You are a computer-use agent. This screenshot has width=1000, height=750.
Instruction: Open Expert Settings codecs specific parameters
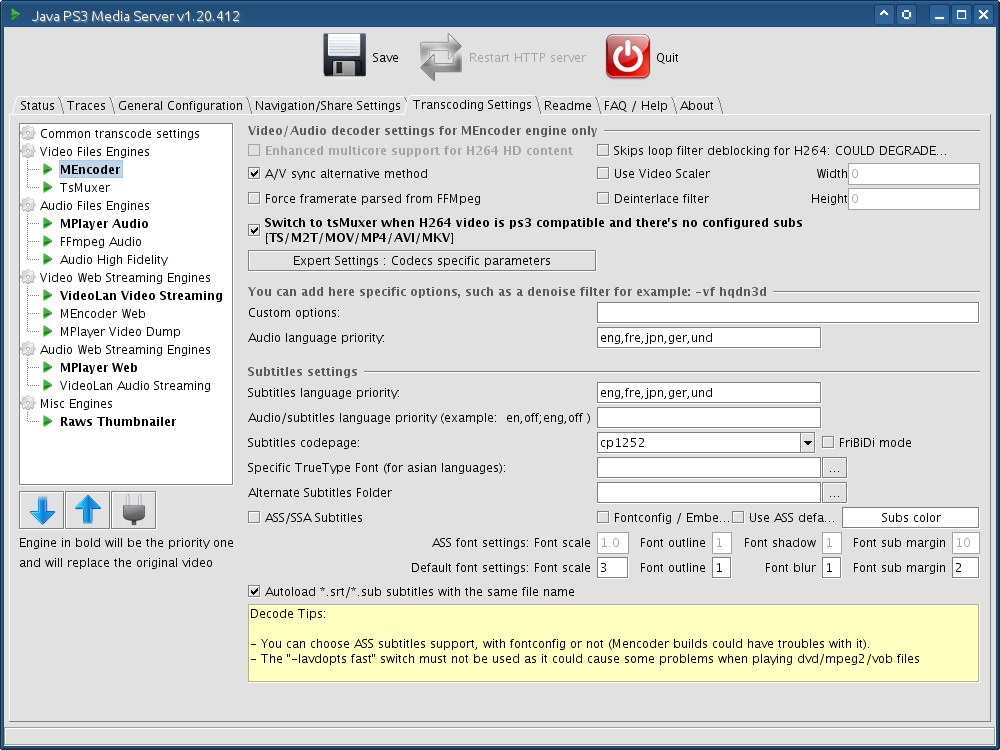click(x=422, y=261)
